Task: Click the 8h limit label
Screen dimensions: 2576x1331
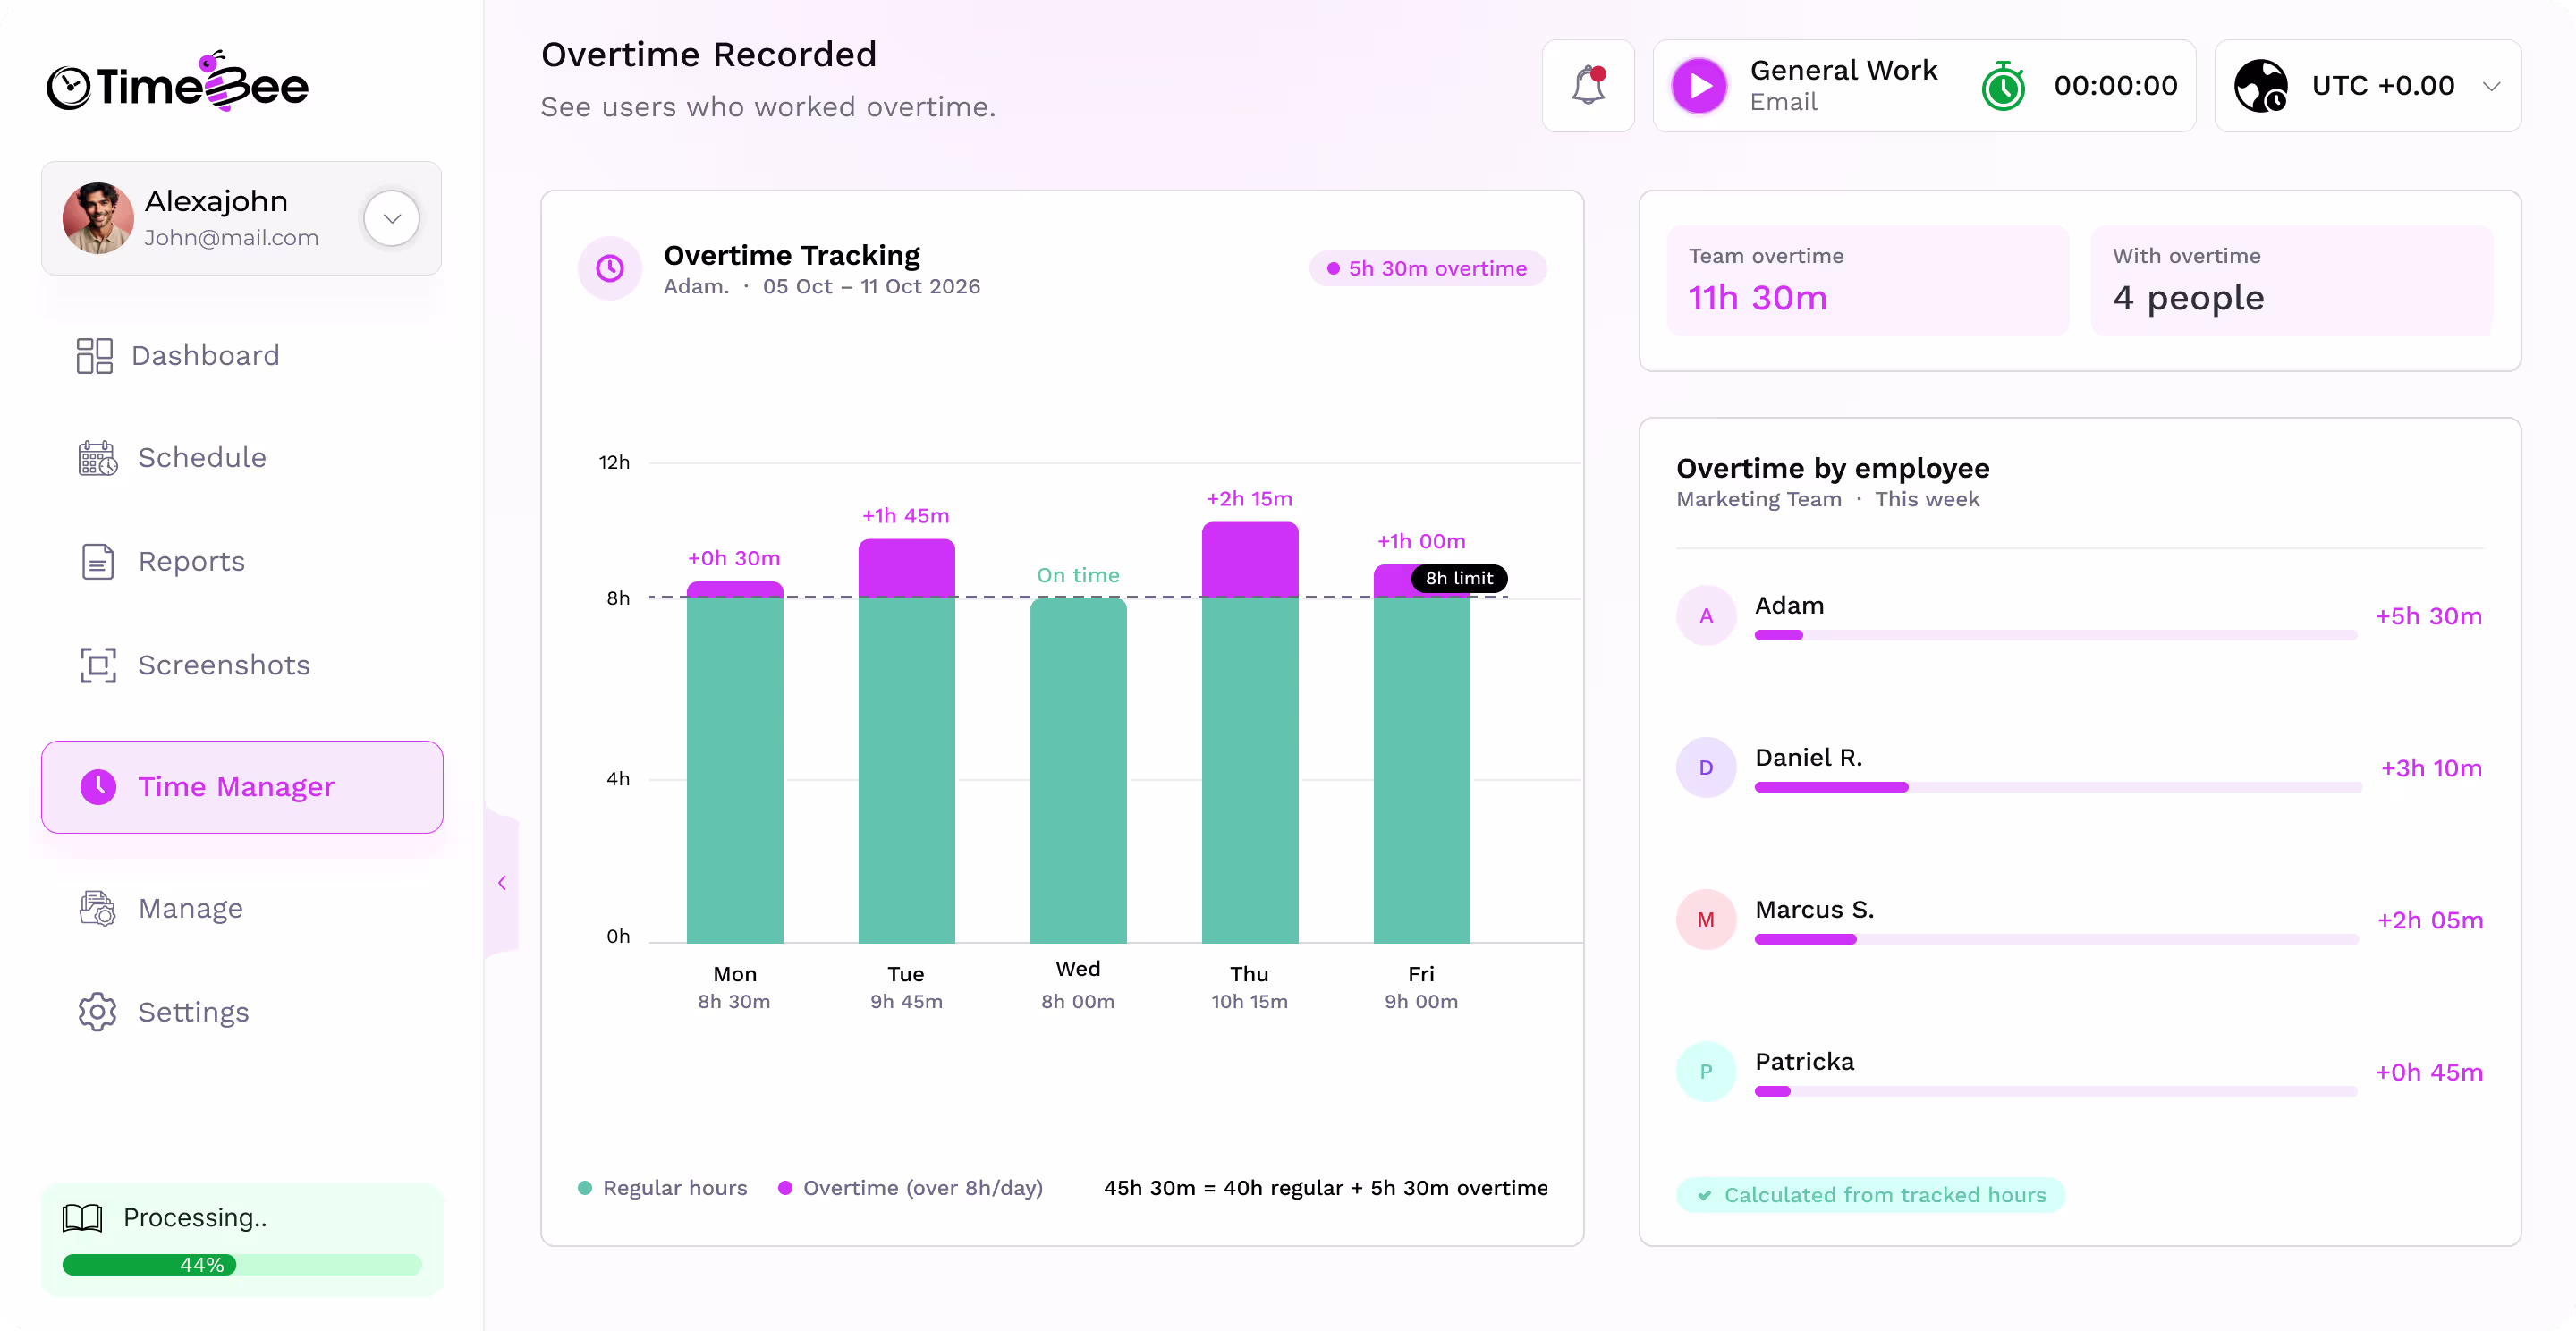Action: (x=1459, y=578)
